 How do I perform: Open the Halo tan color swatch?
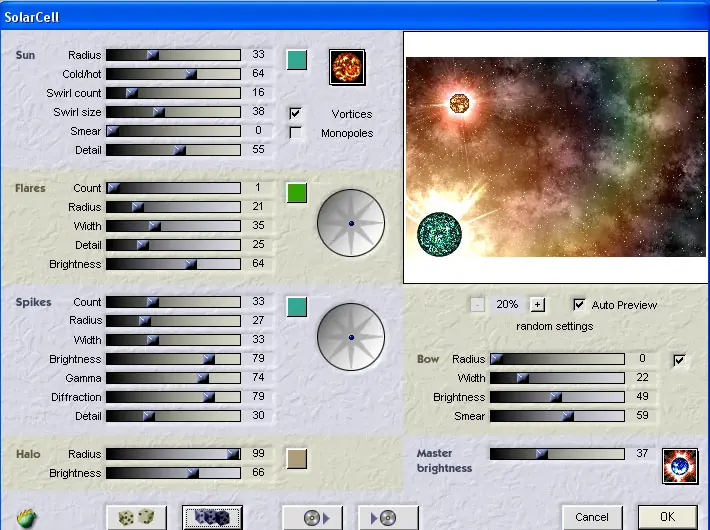(x=297, y=459)
